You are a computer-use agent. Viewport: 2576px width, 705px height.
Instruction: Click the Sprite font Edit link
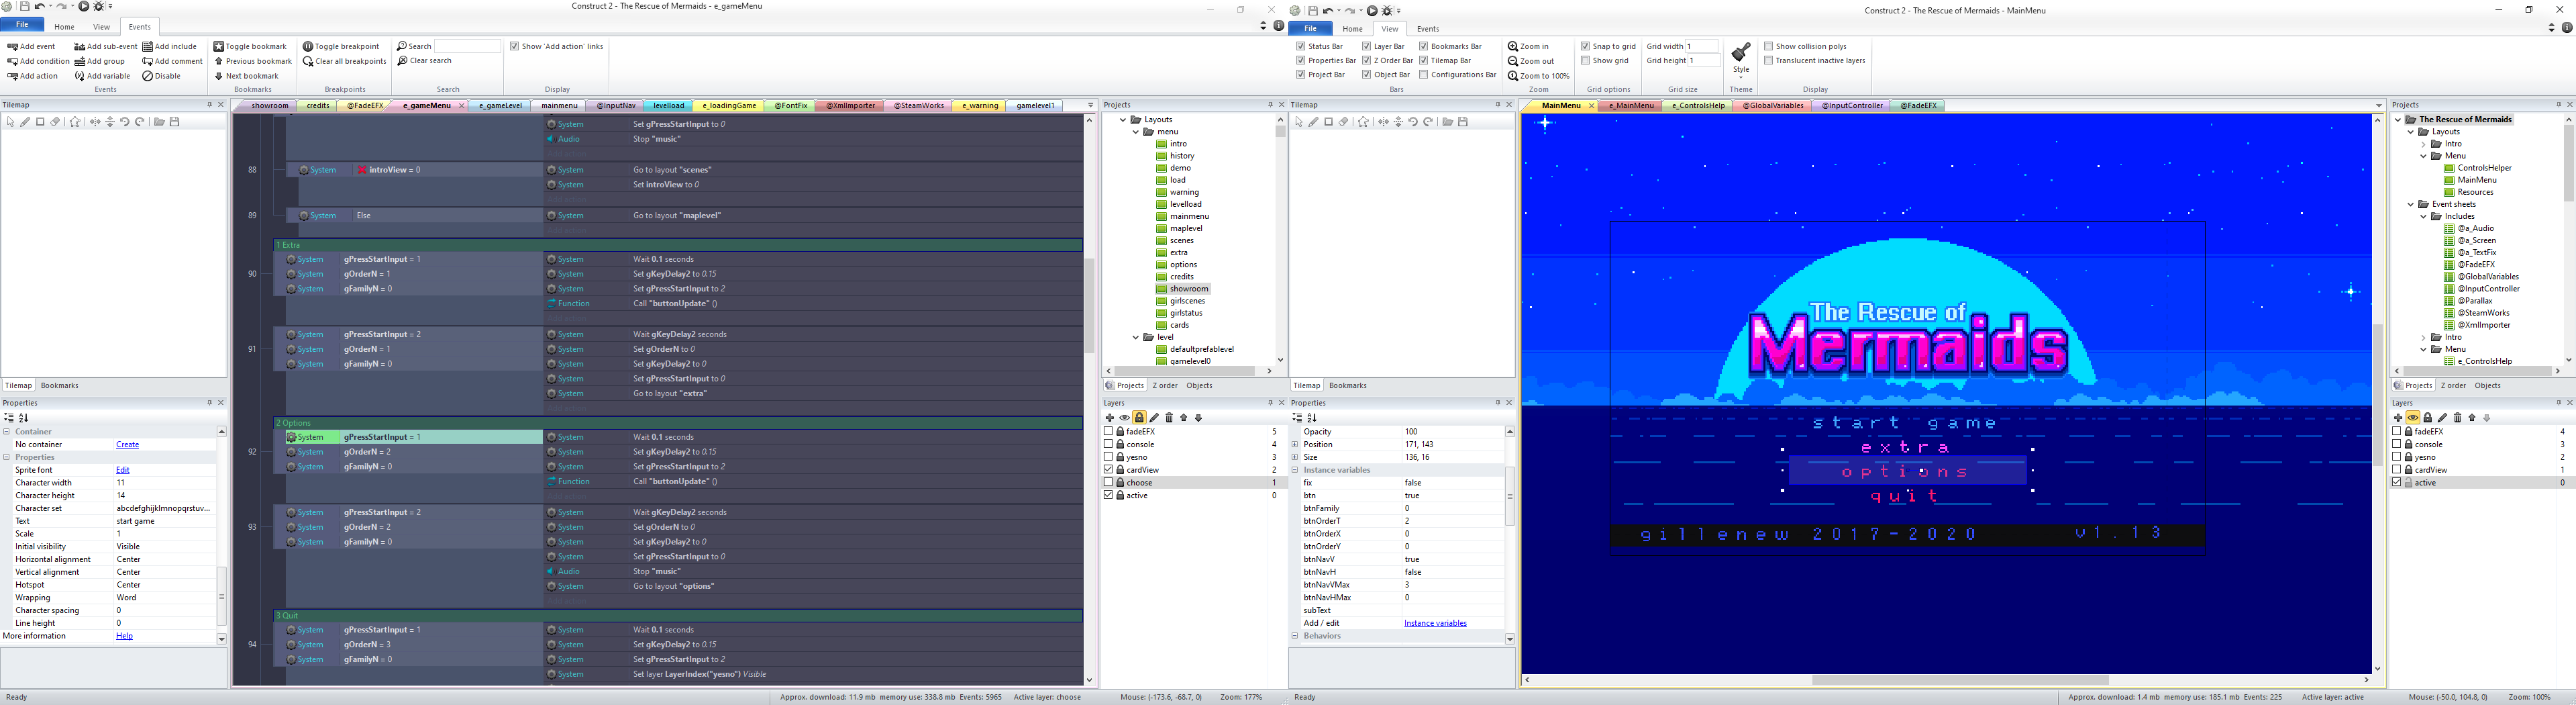tap(122, 470)
